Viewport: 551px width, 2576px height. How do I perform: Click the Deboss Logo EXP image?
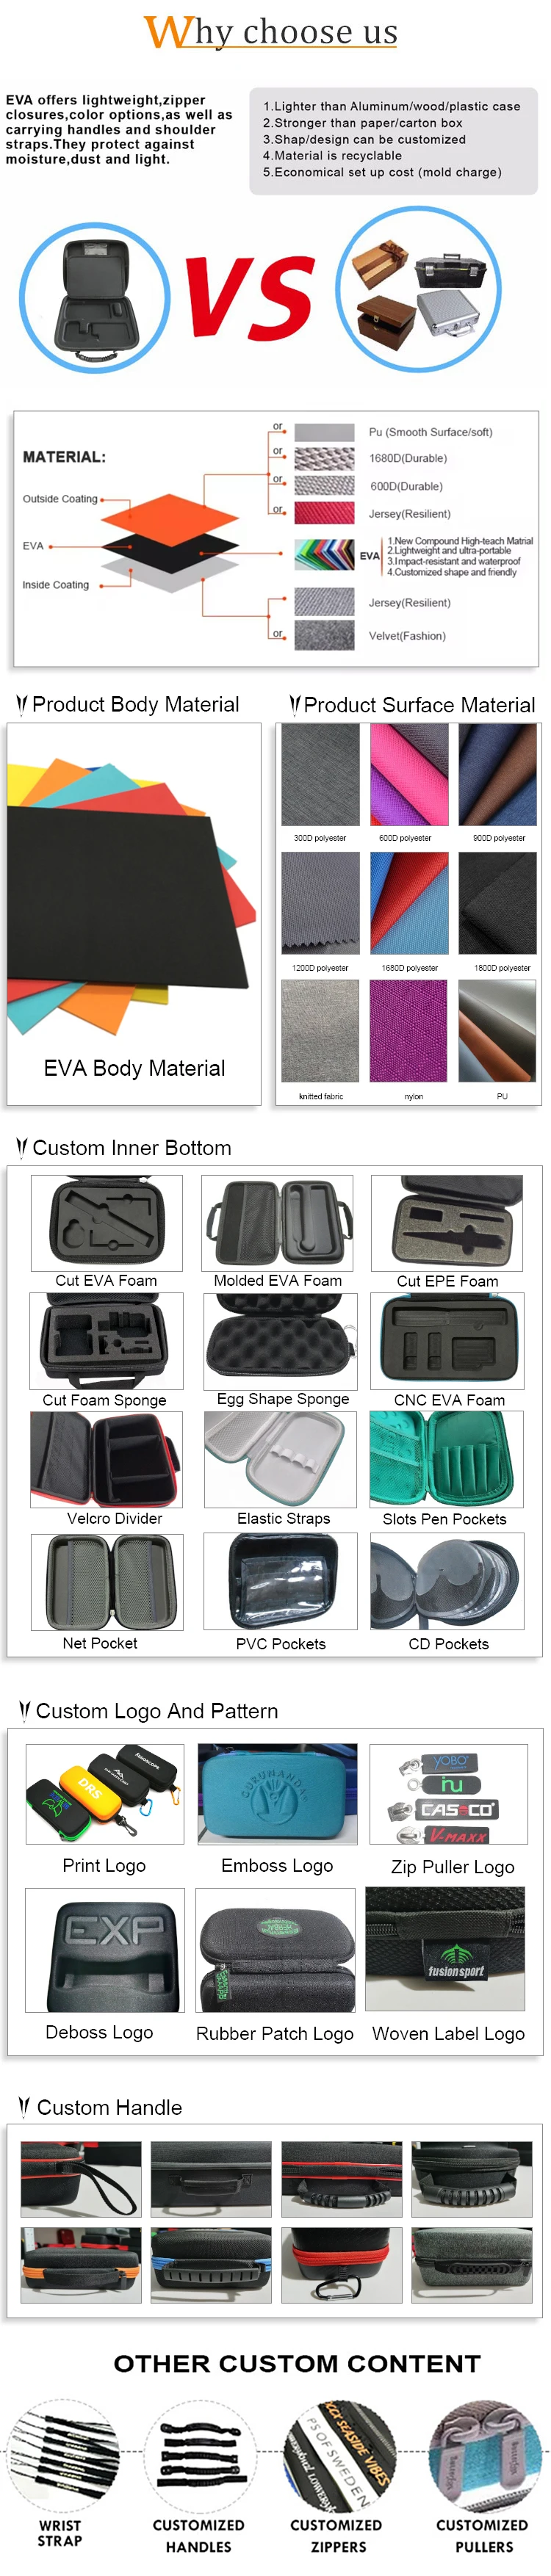pyautogui.click(x=105, y=1950)
